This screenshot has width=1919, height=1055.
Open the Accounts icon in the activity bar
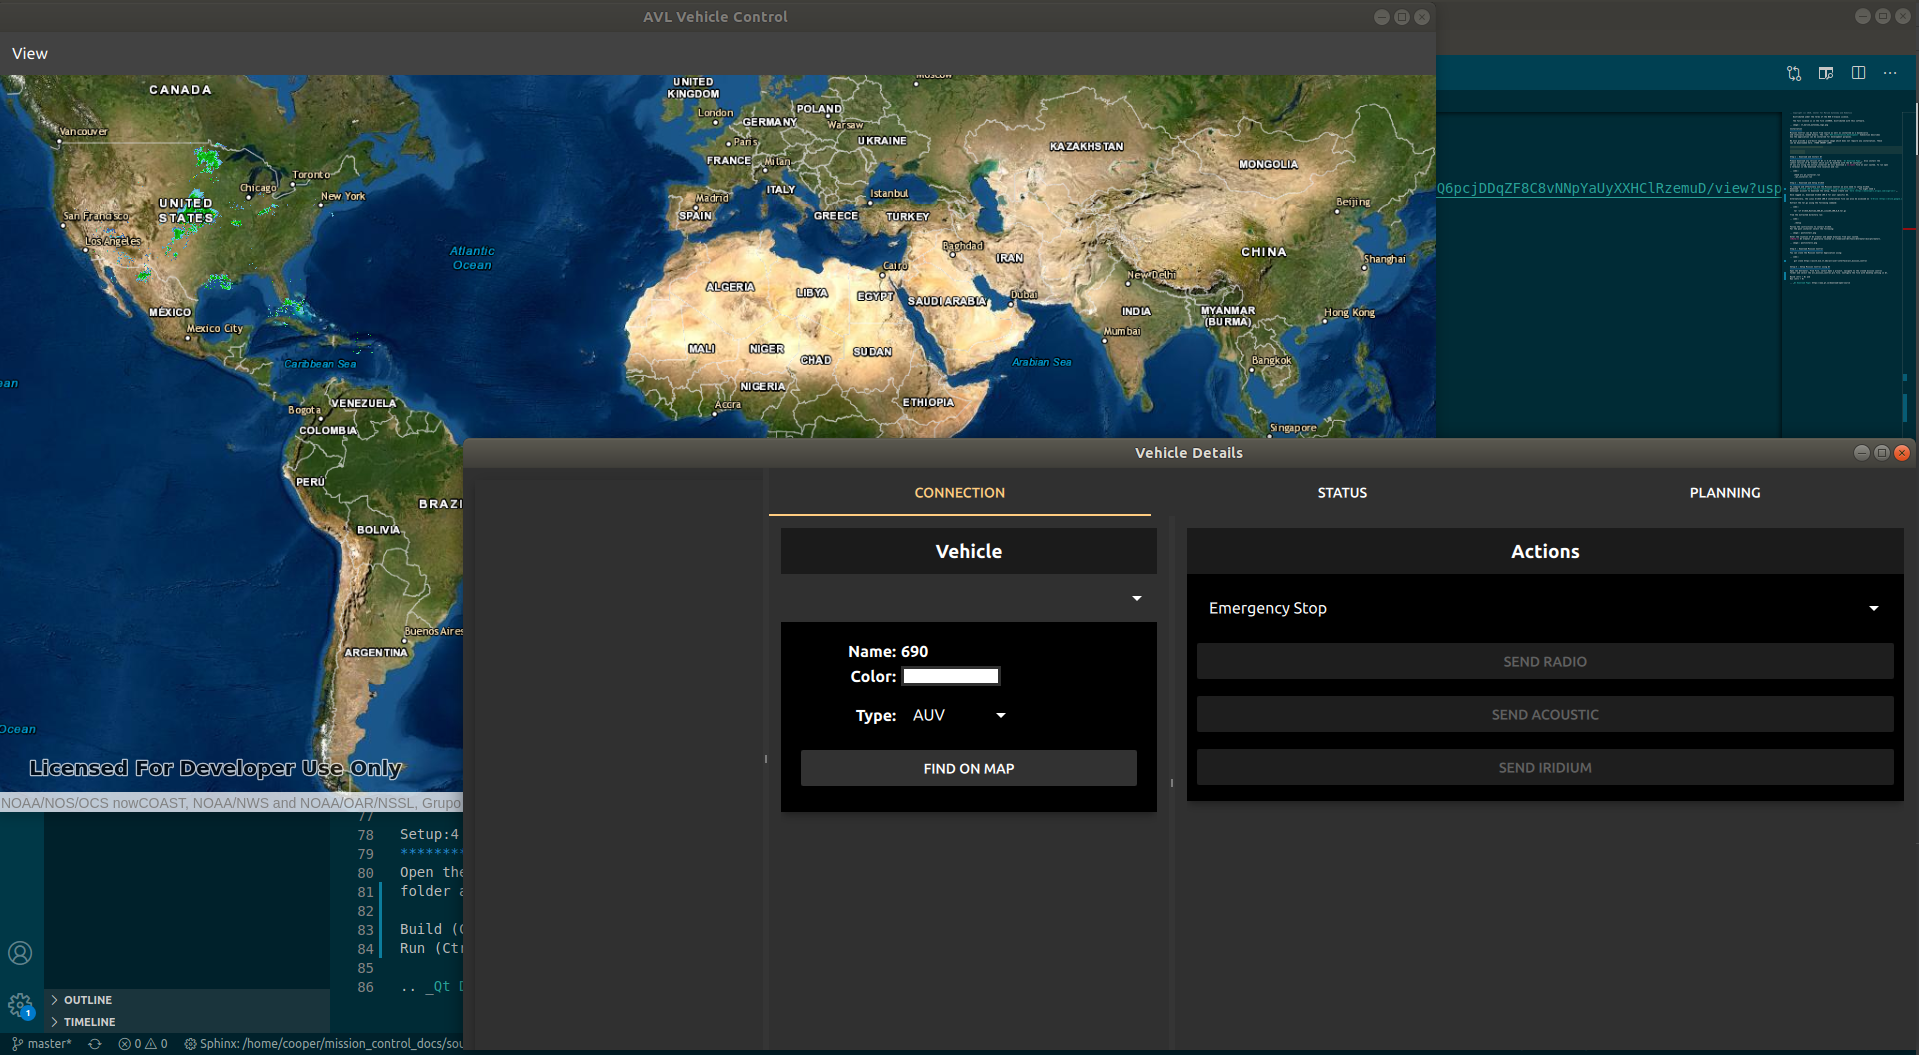click(20, 953)
